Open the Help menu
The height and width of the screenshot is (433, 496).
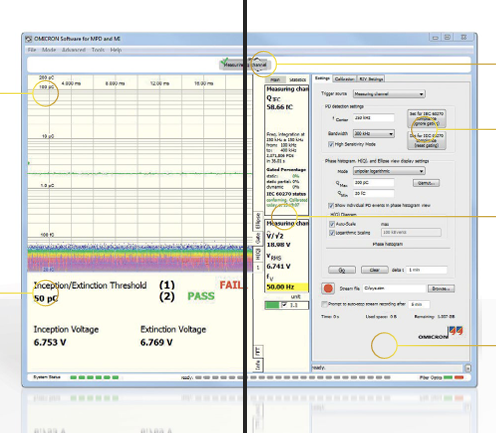[x=116, y=50]
